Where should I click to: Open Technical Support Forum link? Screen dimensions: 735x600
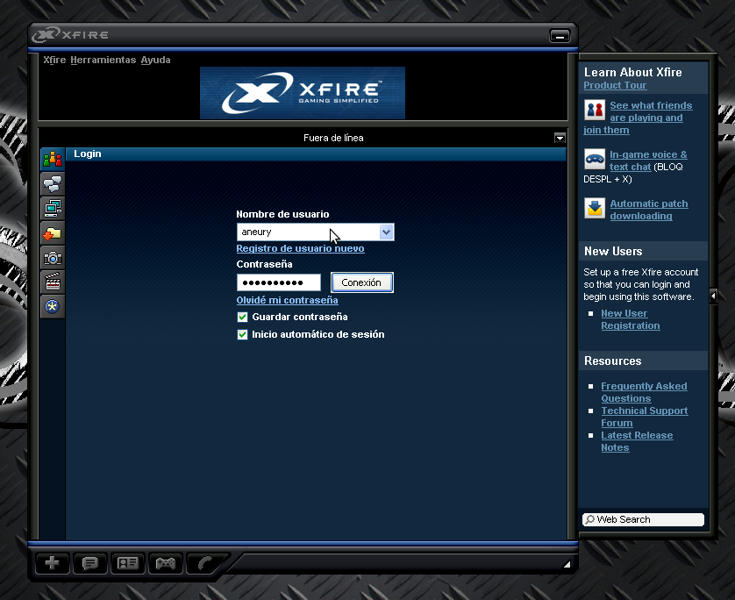(644, 417)
